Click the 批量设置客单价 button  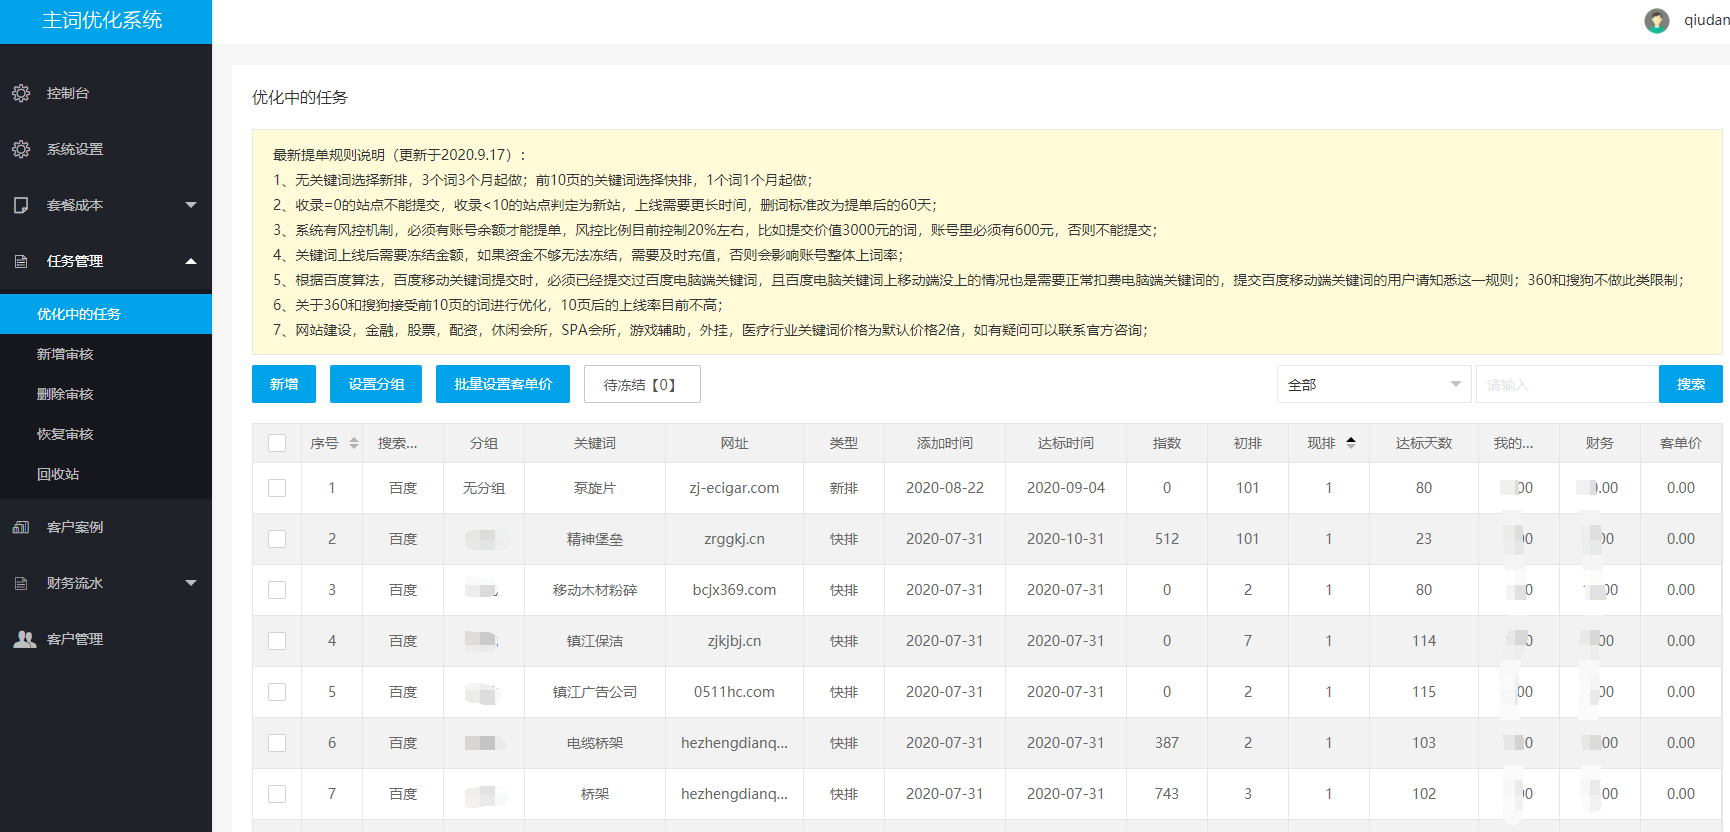click(502, 384)
